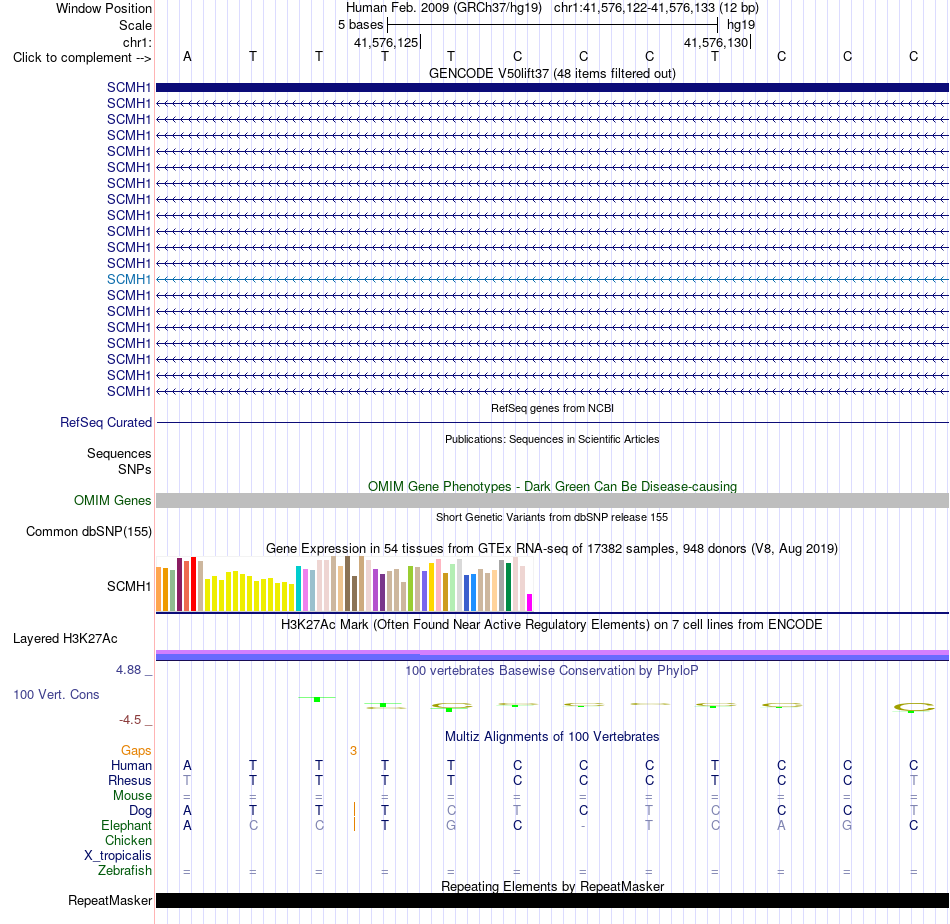Click the -4.5 PhyloP lower scale value
The height and width of the screenshot is (924, 950).
(x=130, y=720)
